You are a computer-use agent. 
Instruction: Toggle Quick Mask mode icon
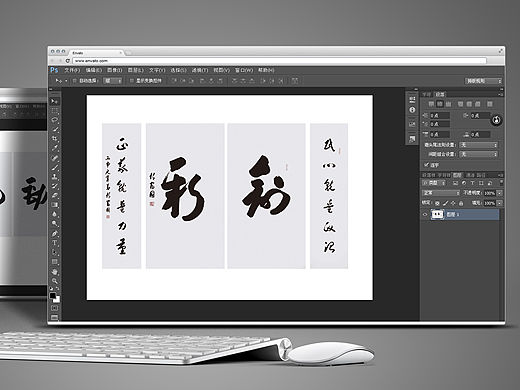[x=54, y=308]
